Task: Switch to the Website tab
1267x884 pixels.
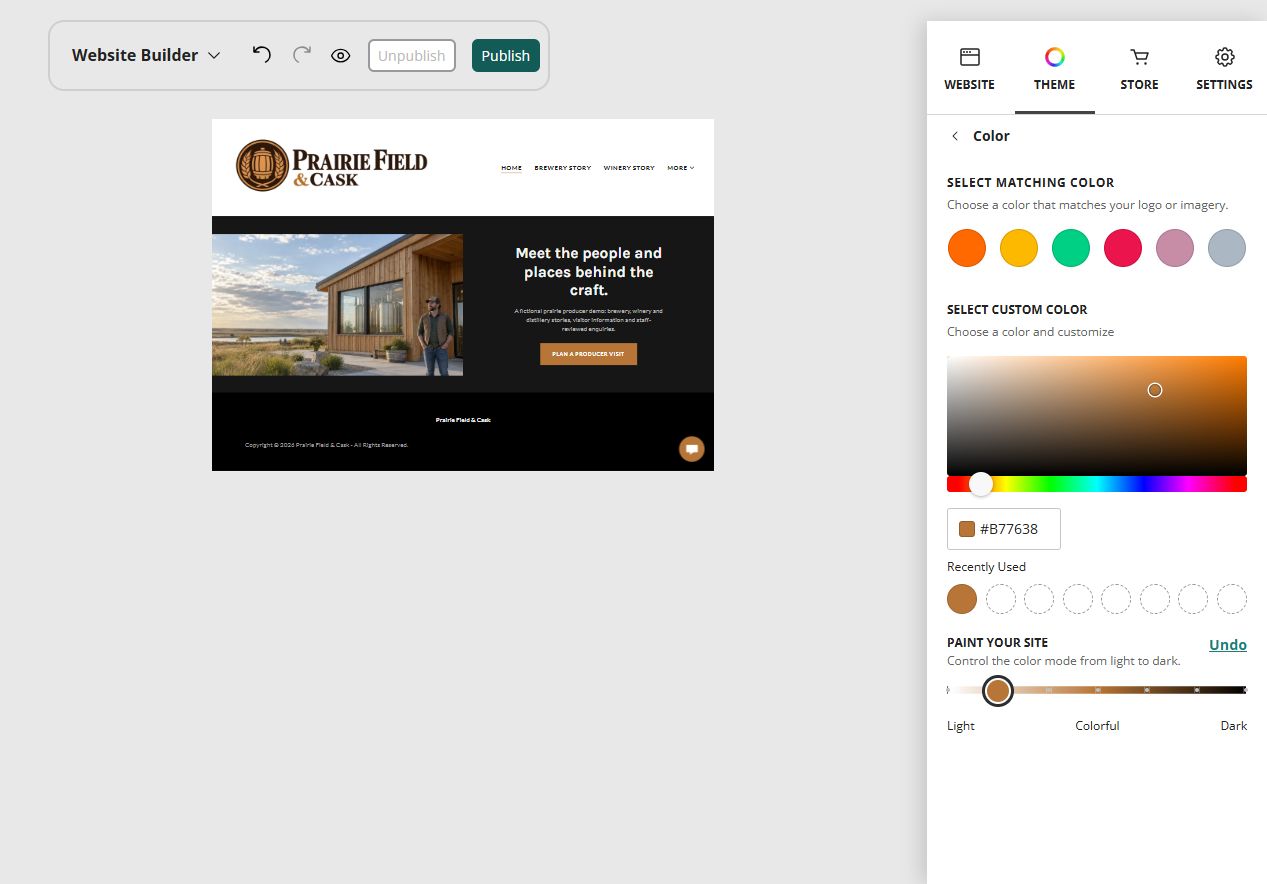Action: (x=969, y=69)
